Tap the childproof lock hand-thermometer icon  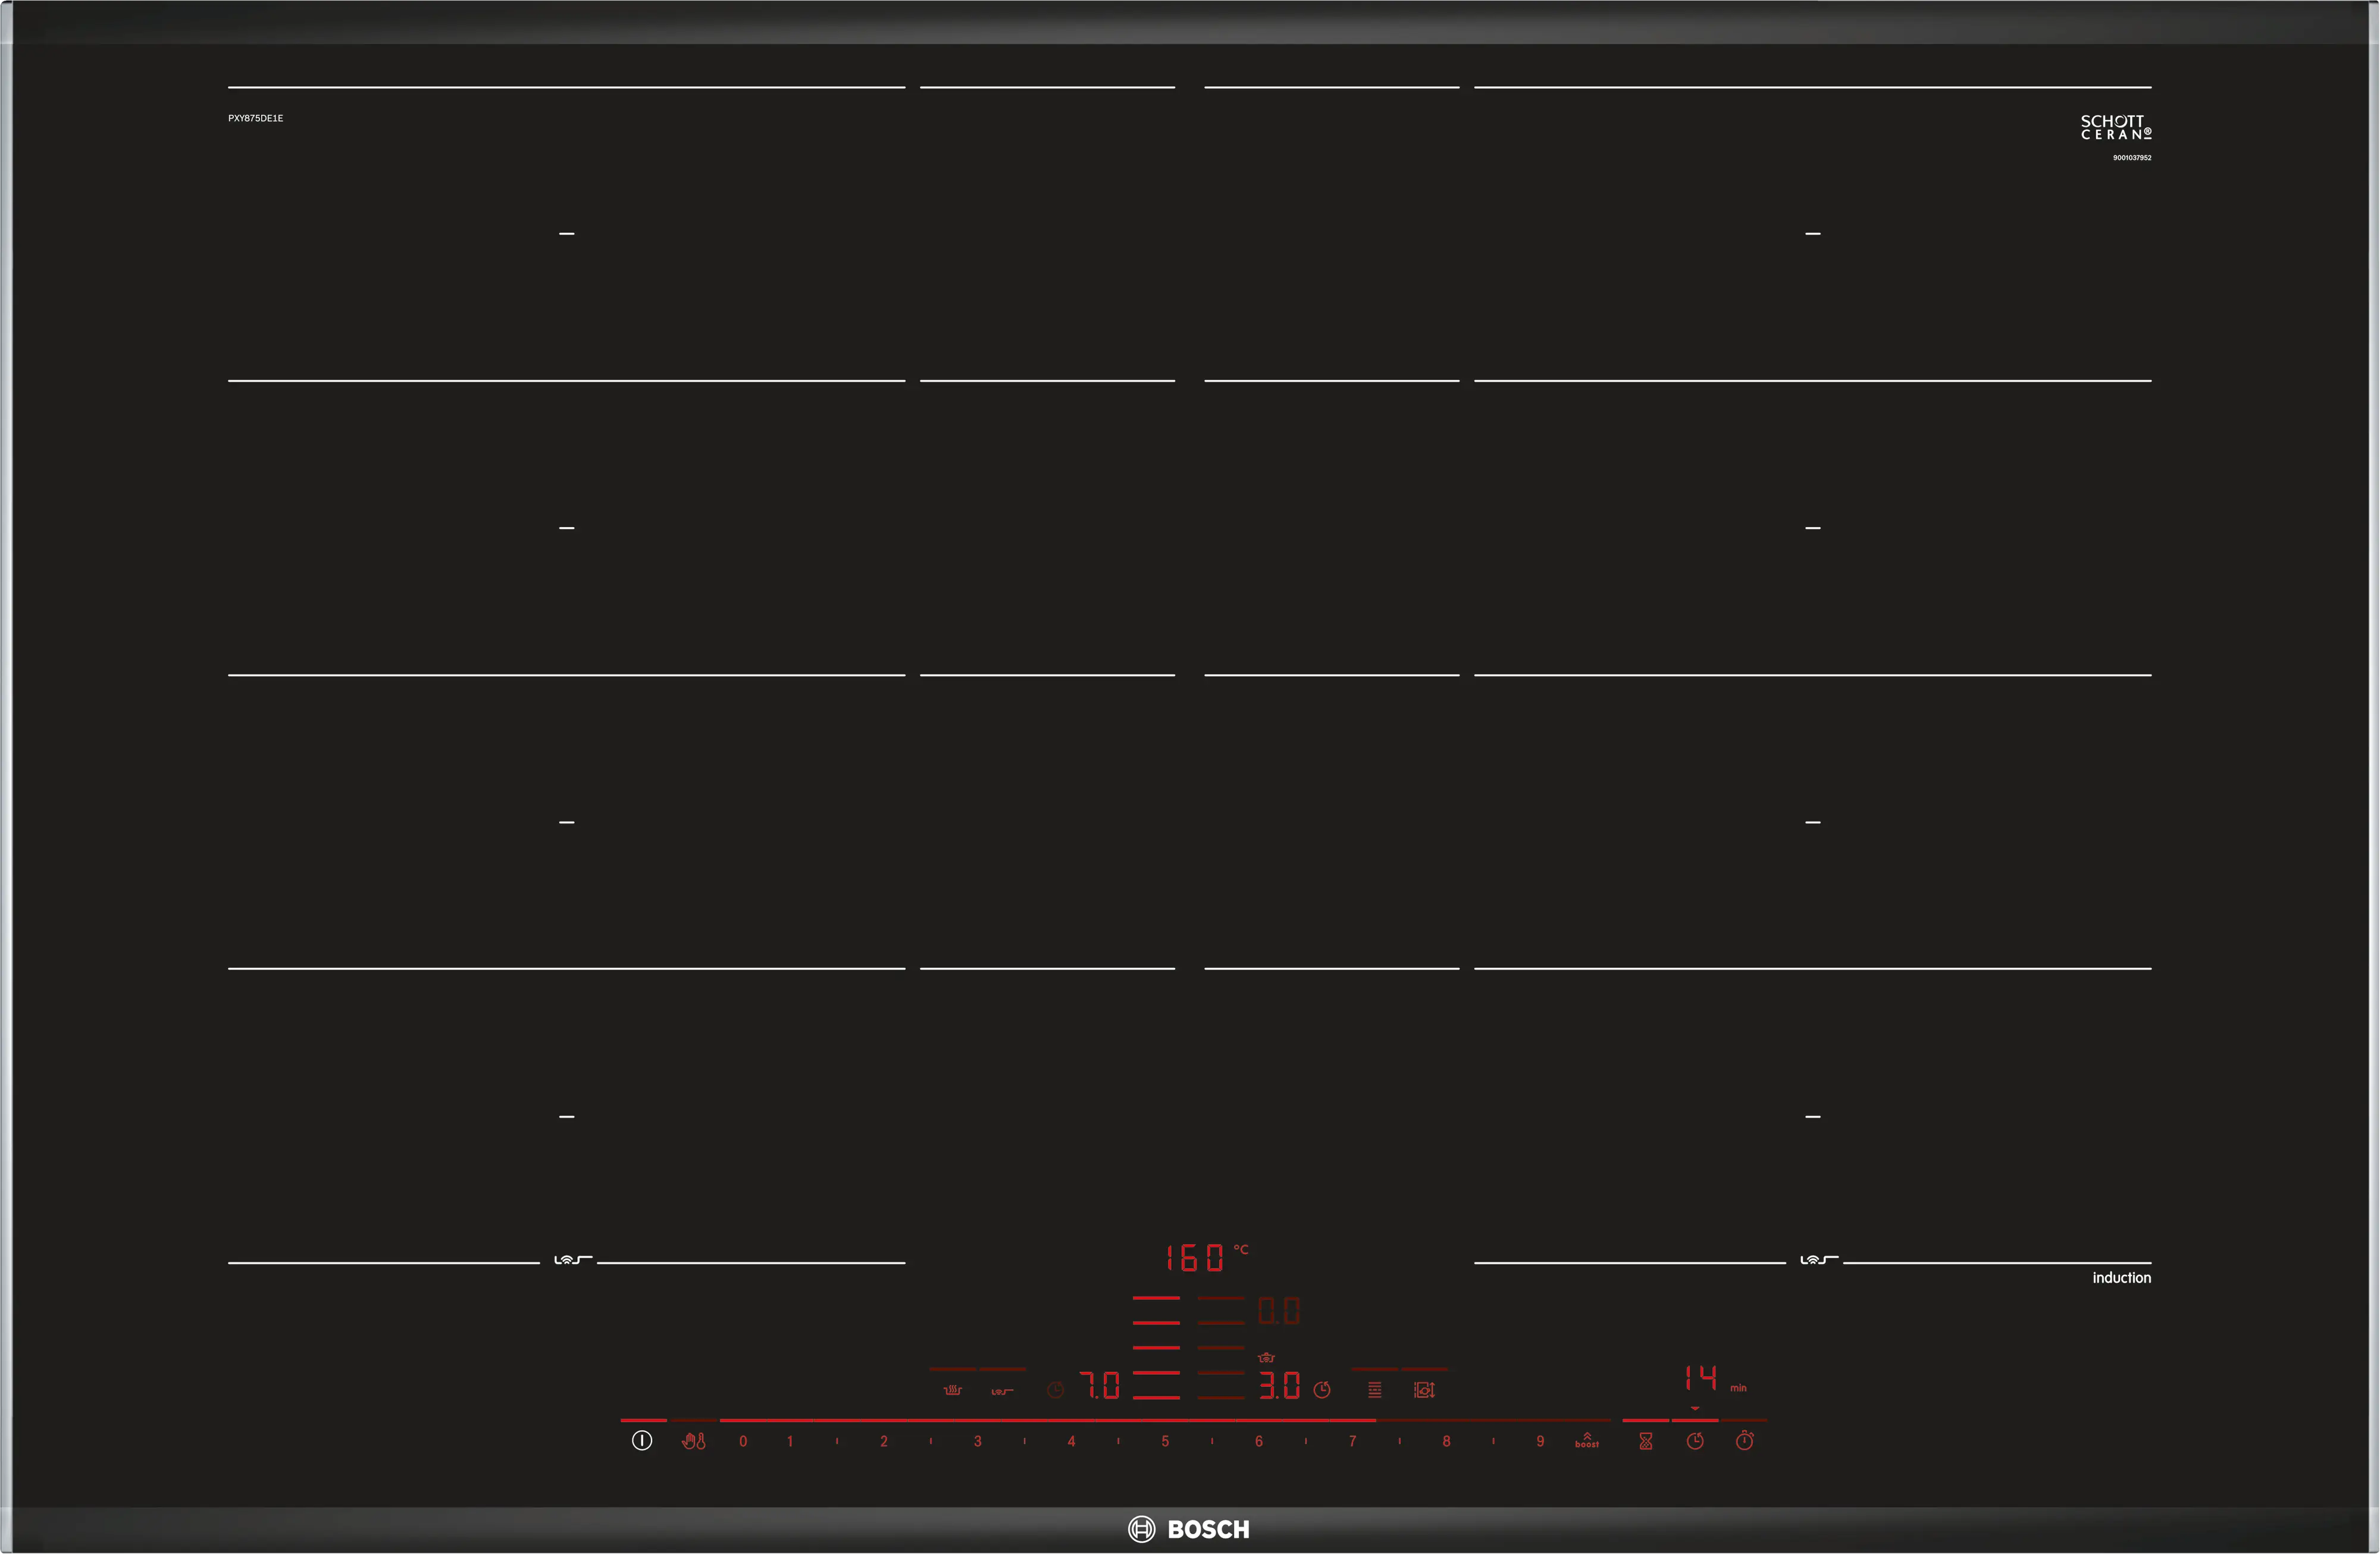coord(693,1441)
